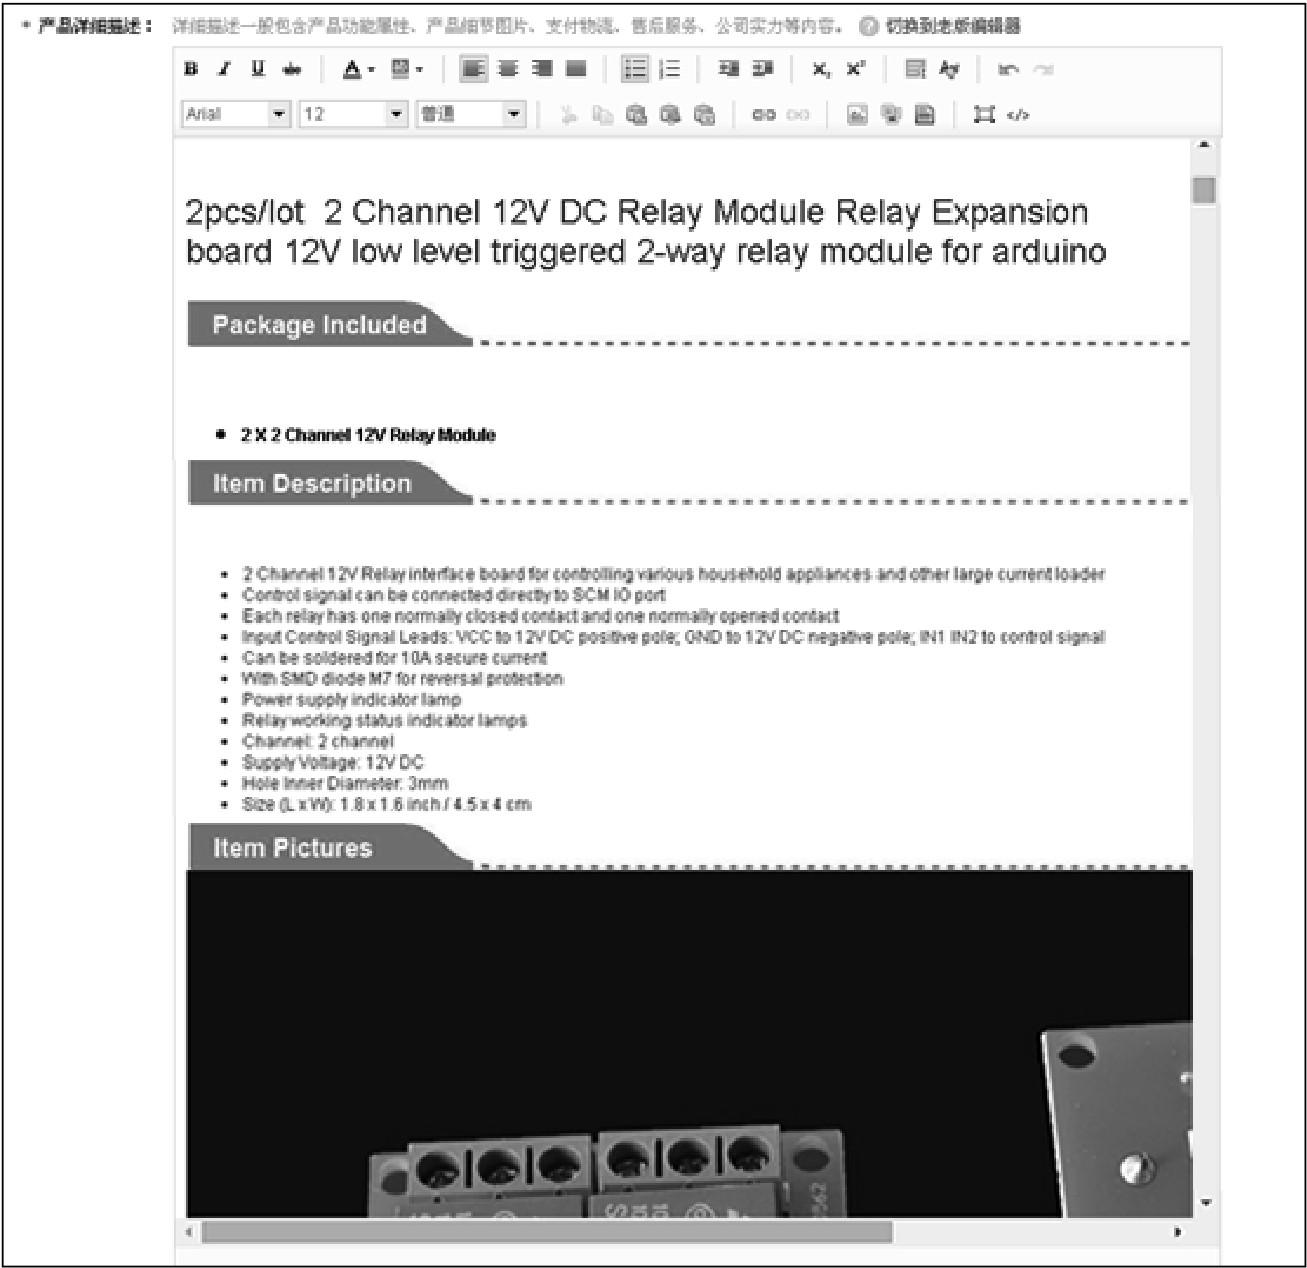
Task: Open the paragraph style dropdown
Action: (x=471, y=114)
